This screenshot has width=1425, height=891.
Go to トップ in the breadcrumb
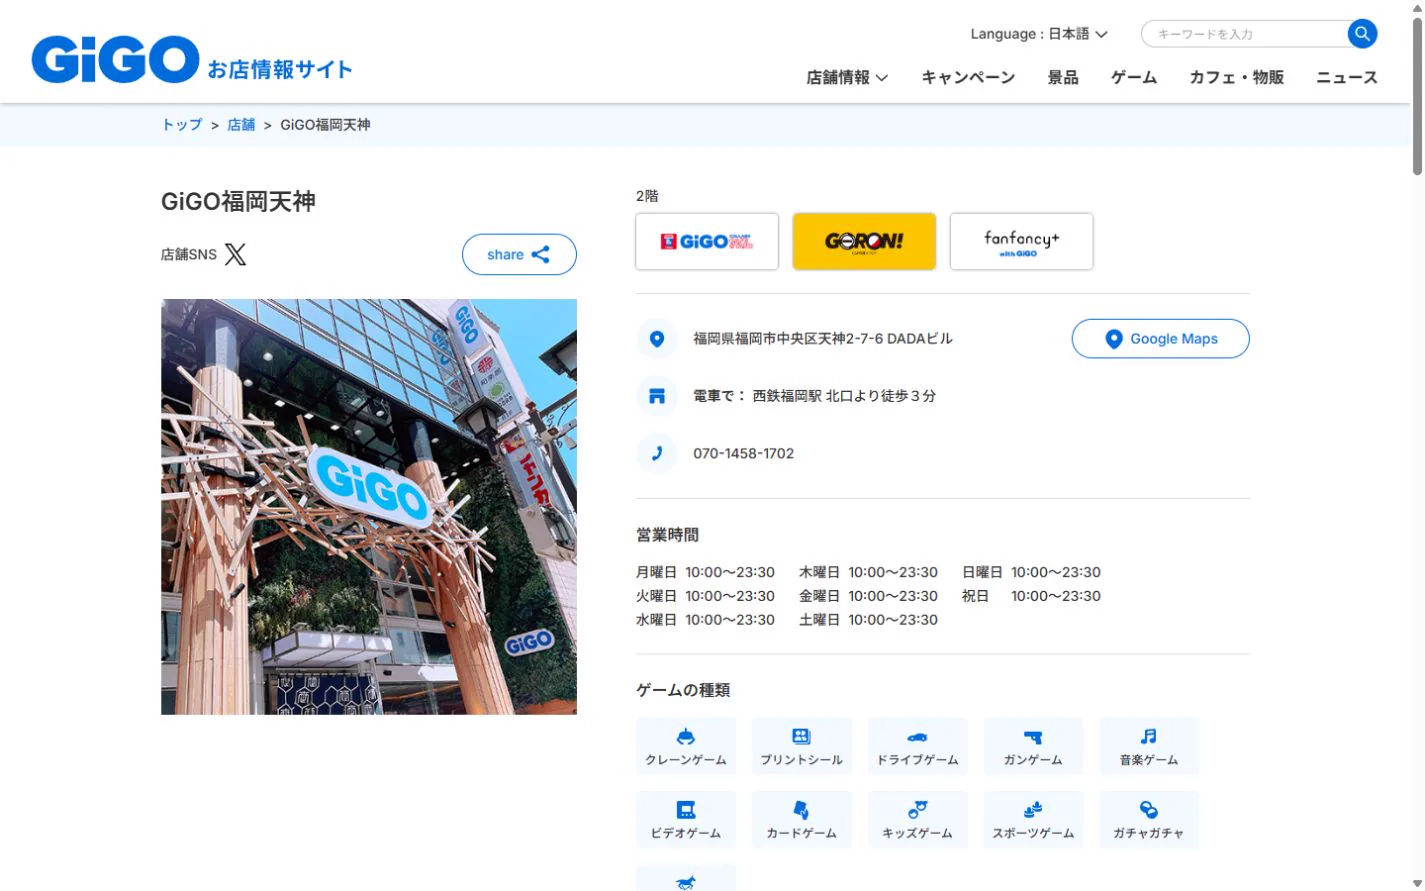point(182,125)
